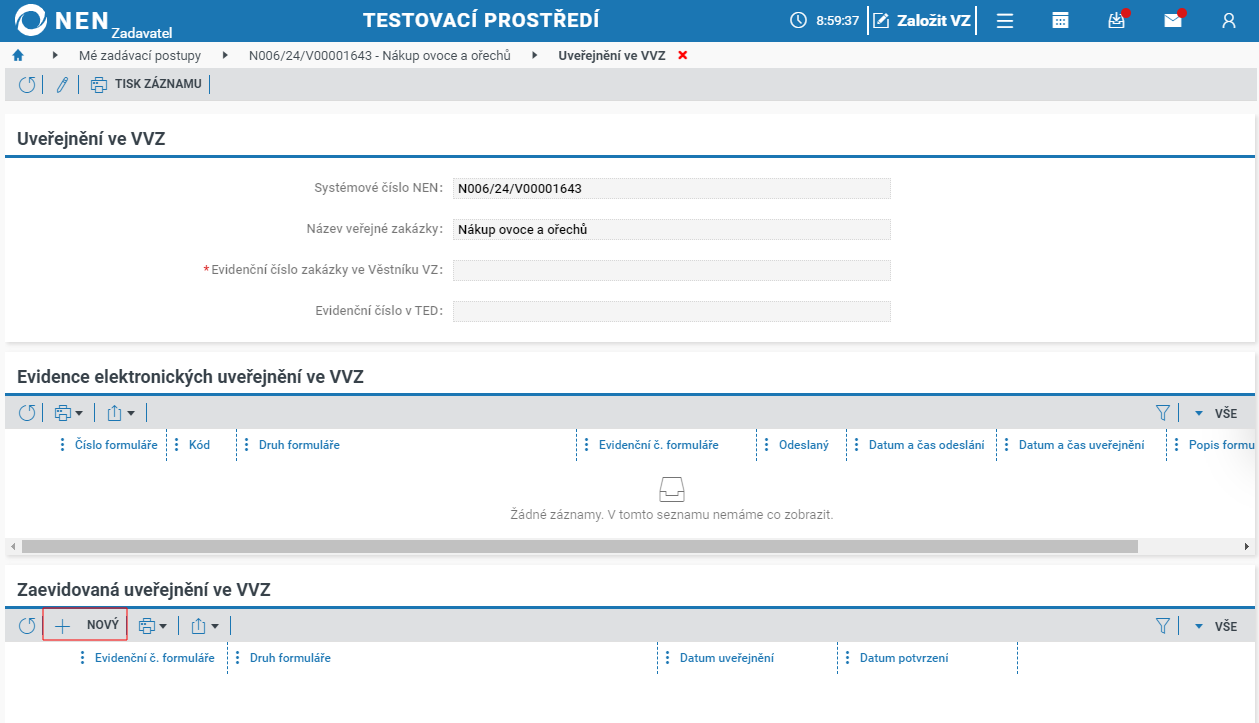Focus the Evidenční číslo zakázky ve Věstníku VZ field

point(671,270)
